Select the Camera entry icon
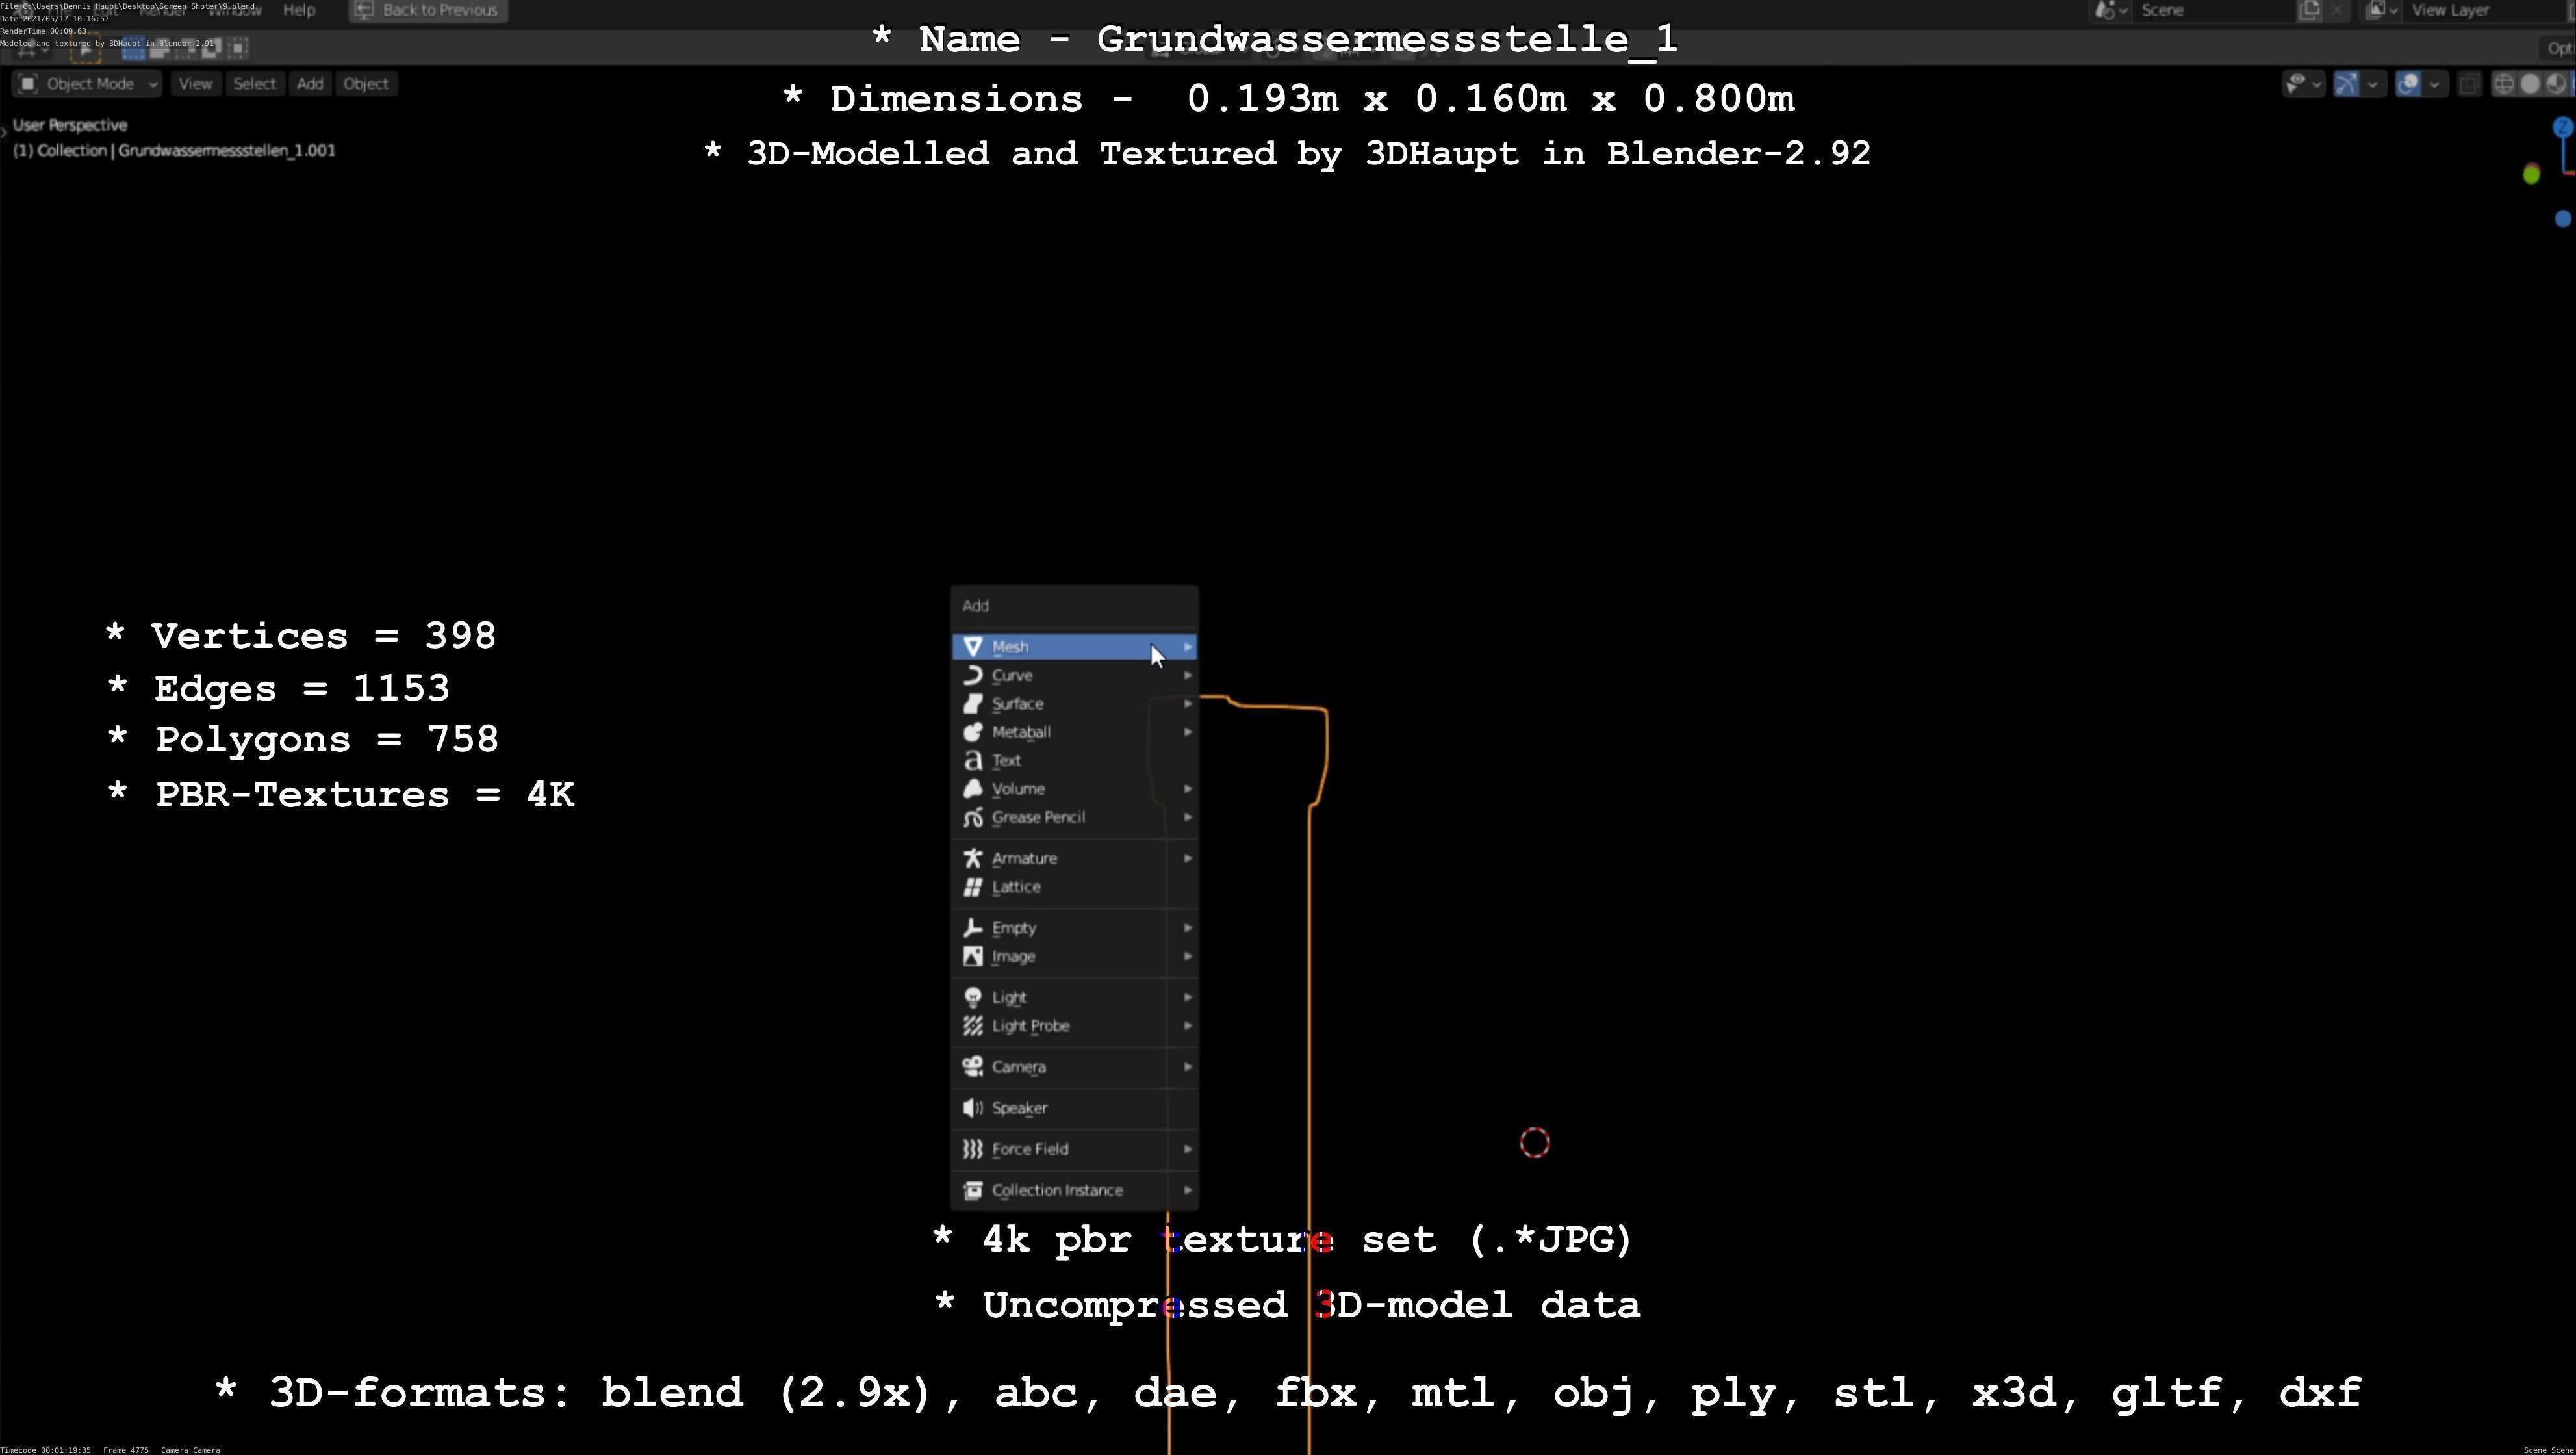The height and width of the screenshot is (1455, 2576). click(972, 1067)
